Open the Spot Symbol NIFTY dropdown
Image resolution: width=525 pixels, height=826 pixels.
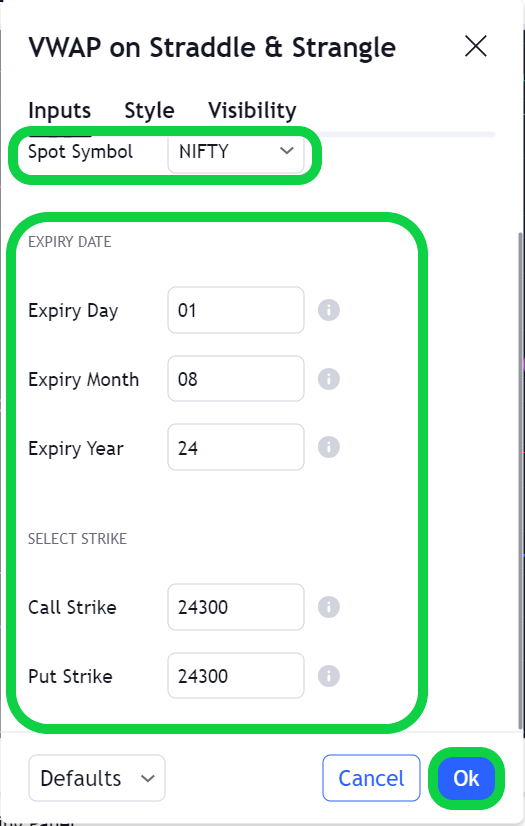click(x=236, y=152)
